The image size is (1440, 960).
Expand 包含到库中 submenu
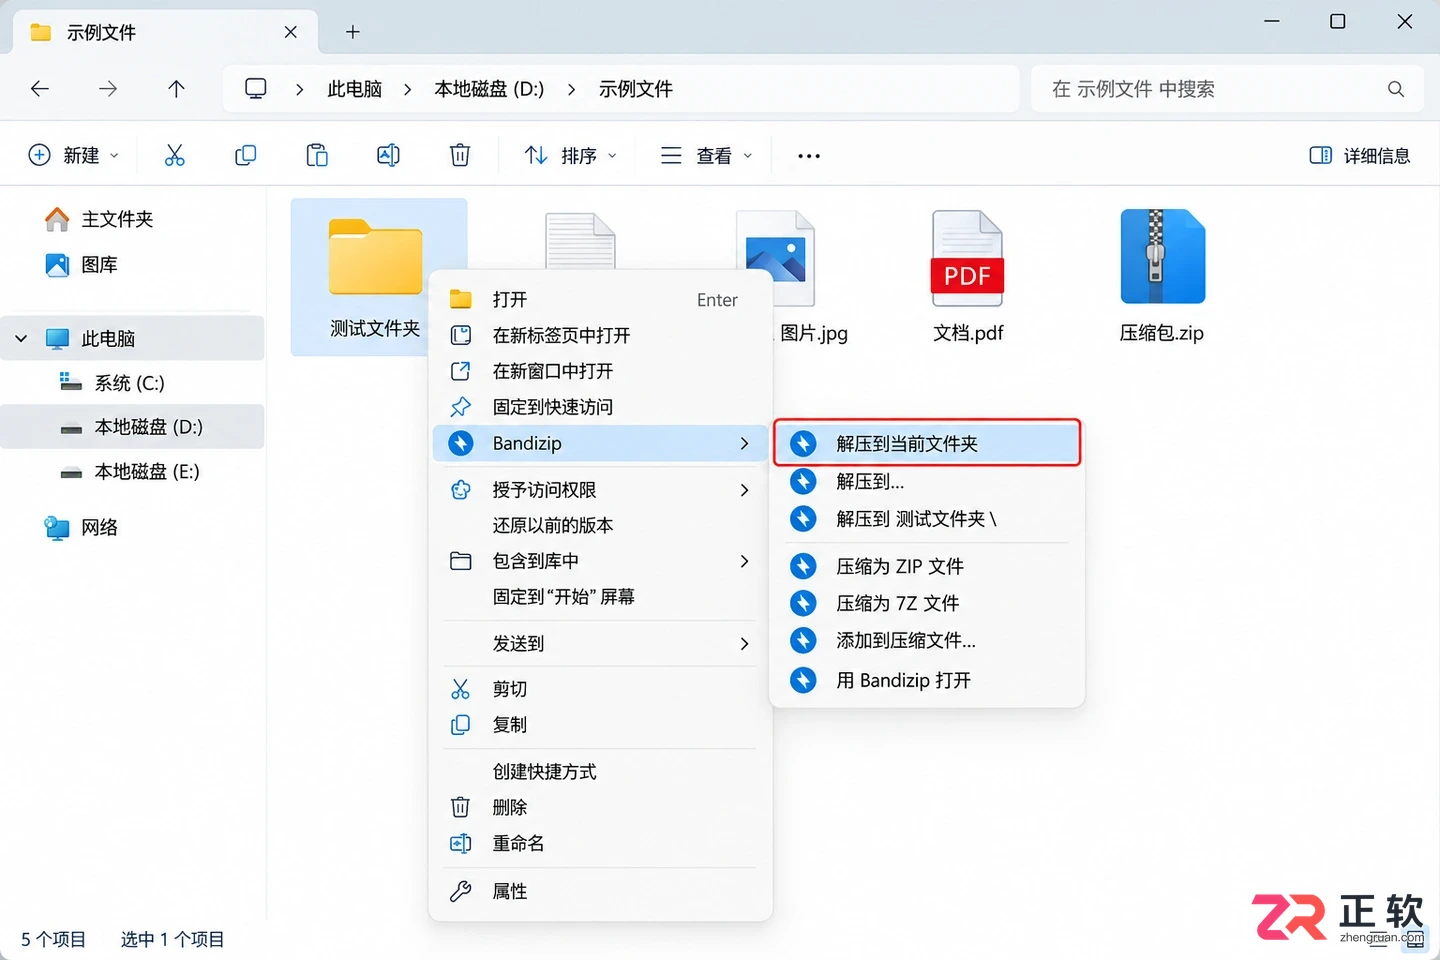[x=600, y=561]
